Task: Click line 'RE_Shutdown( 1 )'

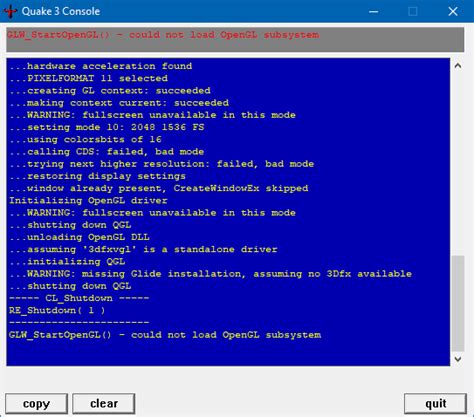Action: pos(57,311)
